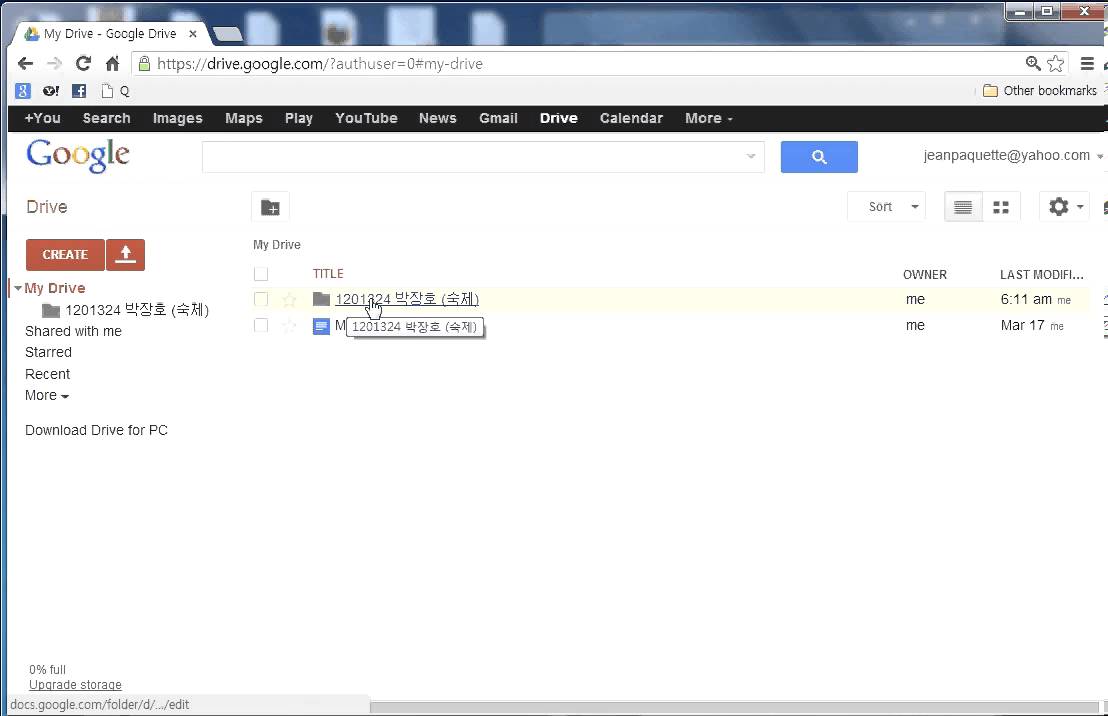Check the box for the Mar 17 document

click(261, 326)
